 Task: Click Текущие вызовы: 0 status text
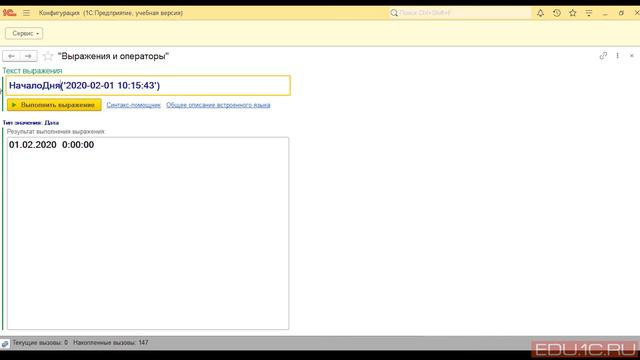click(x=40, y=343)
